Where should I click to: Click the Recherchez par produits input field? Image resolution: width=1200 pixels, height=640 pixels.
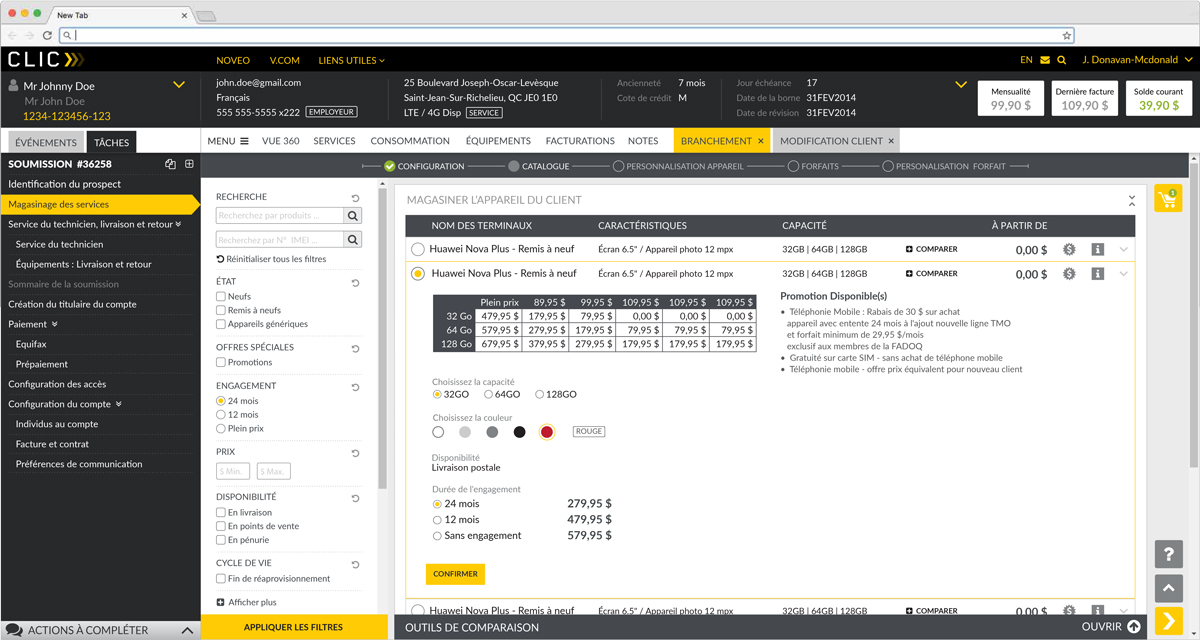(280, 216)
